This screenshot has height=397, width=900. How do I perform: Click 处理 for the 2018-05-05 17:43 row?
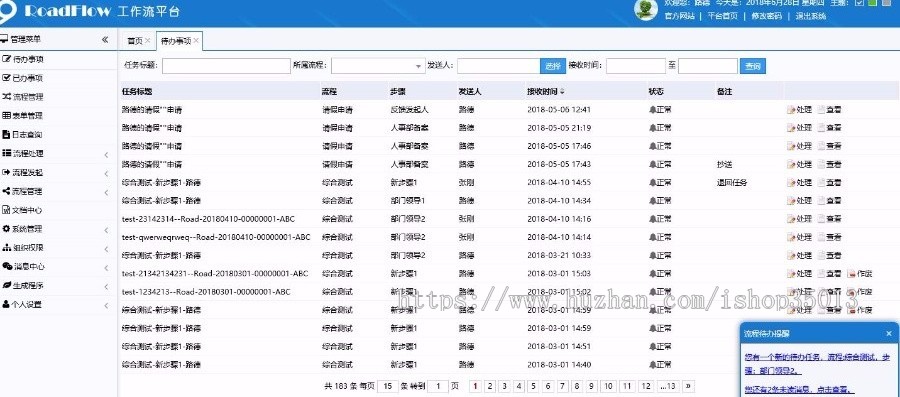(800, 164)
